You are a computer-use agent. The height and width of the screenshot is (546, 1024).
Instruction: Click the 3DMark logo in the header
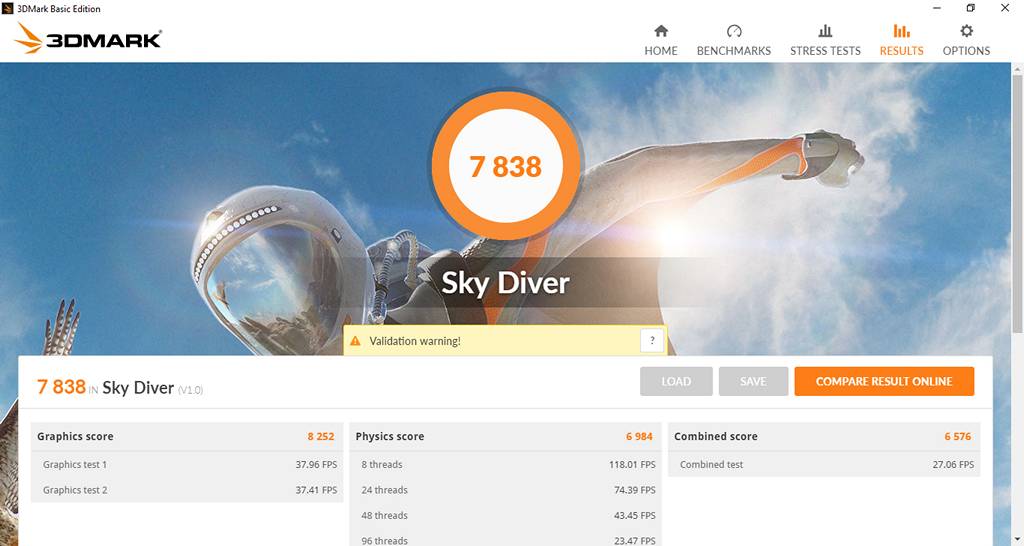point(88,40)
